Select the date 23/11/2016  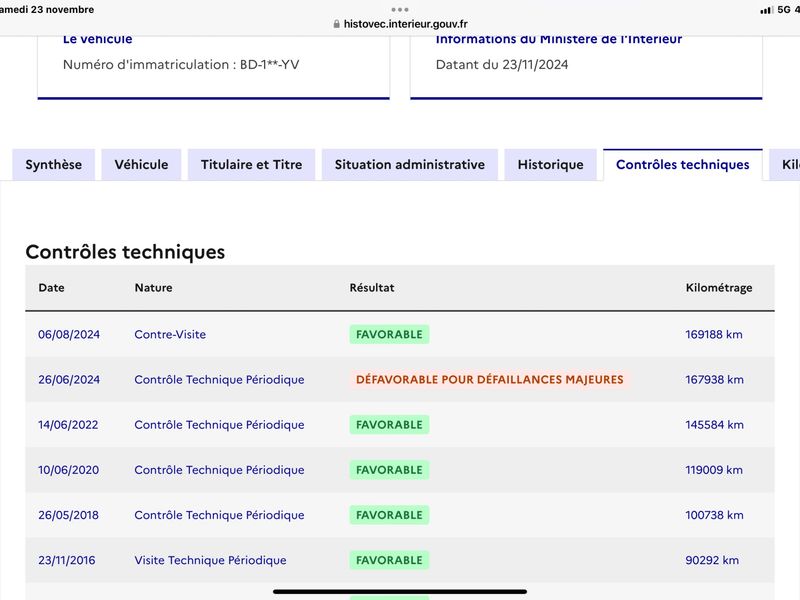[66, 560]
